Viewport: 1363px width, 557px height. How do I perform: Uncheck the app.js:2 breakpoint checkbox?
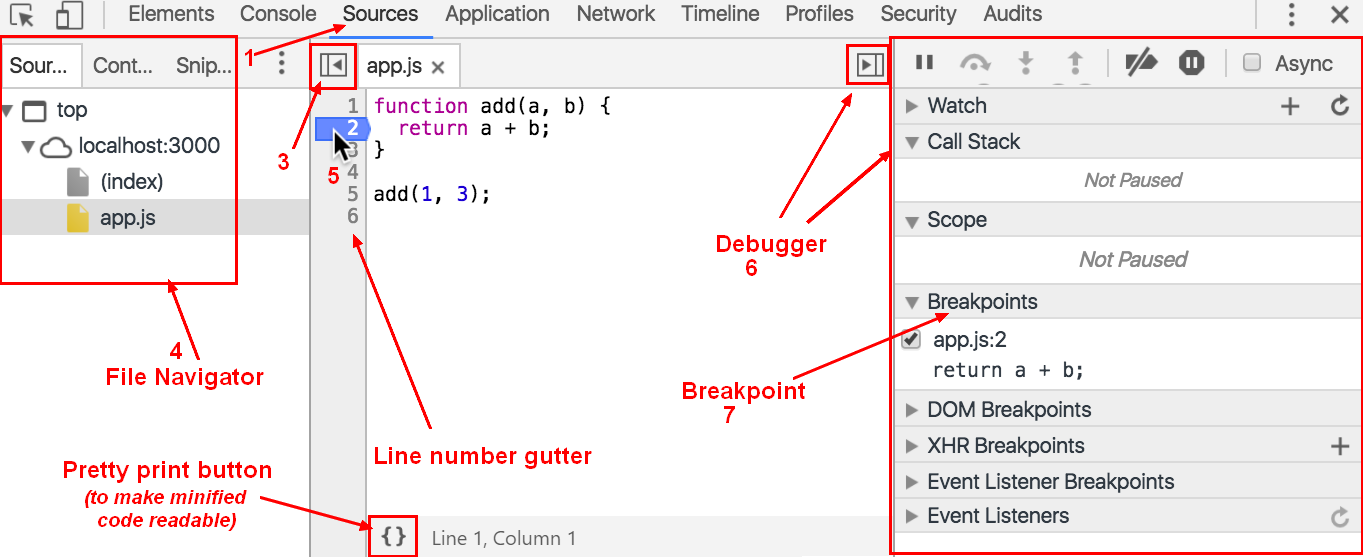click(x=911, y=339)
